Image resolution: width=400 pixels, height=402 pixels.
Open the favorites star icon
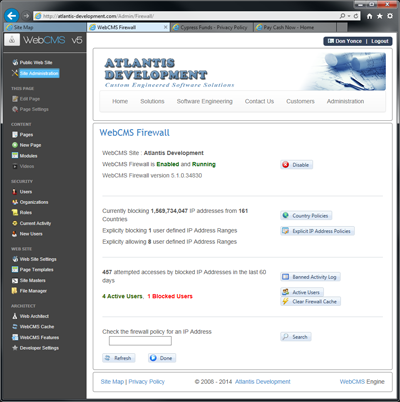pos(380,16)
